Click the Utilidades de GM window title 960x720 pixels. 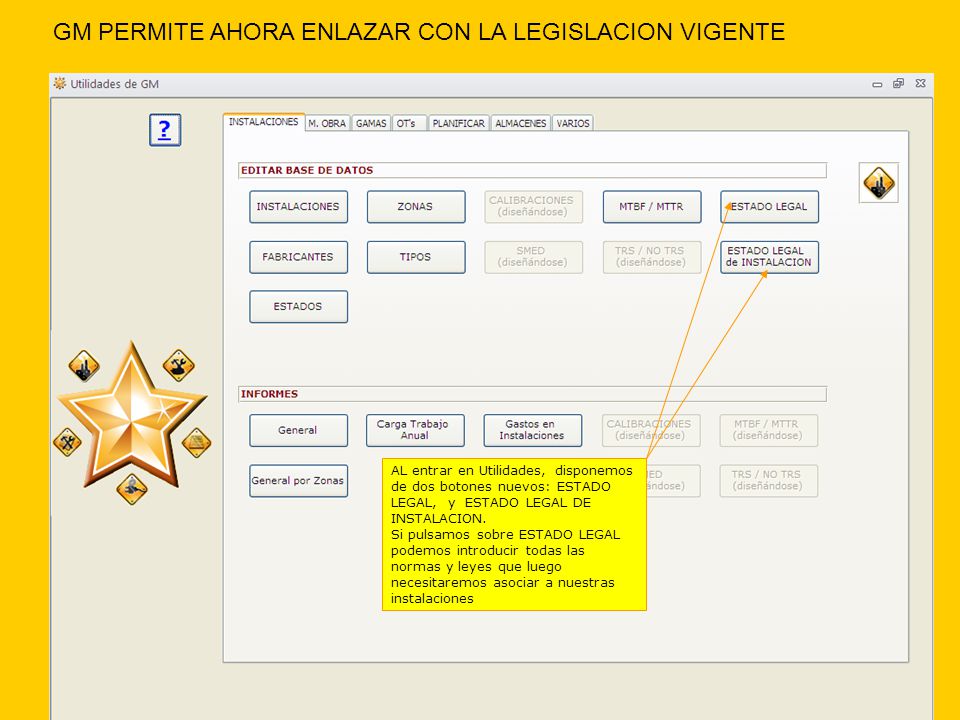[114, 84]
